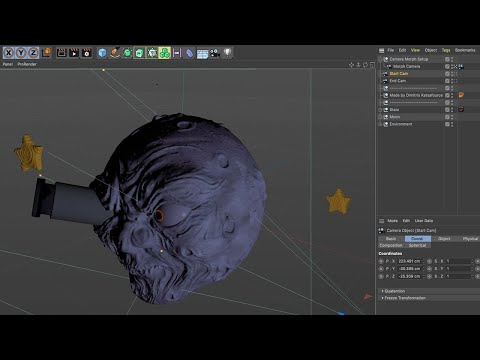480x360 pixels.
Task: Toggle the viewport maximize icon
Action: click(372, 65)
